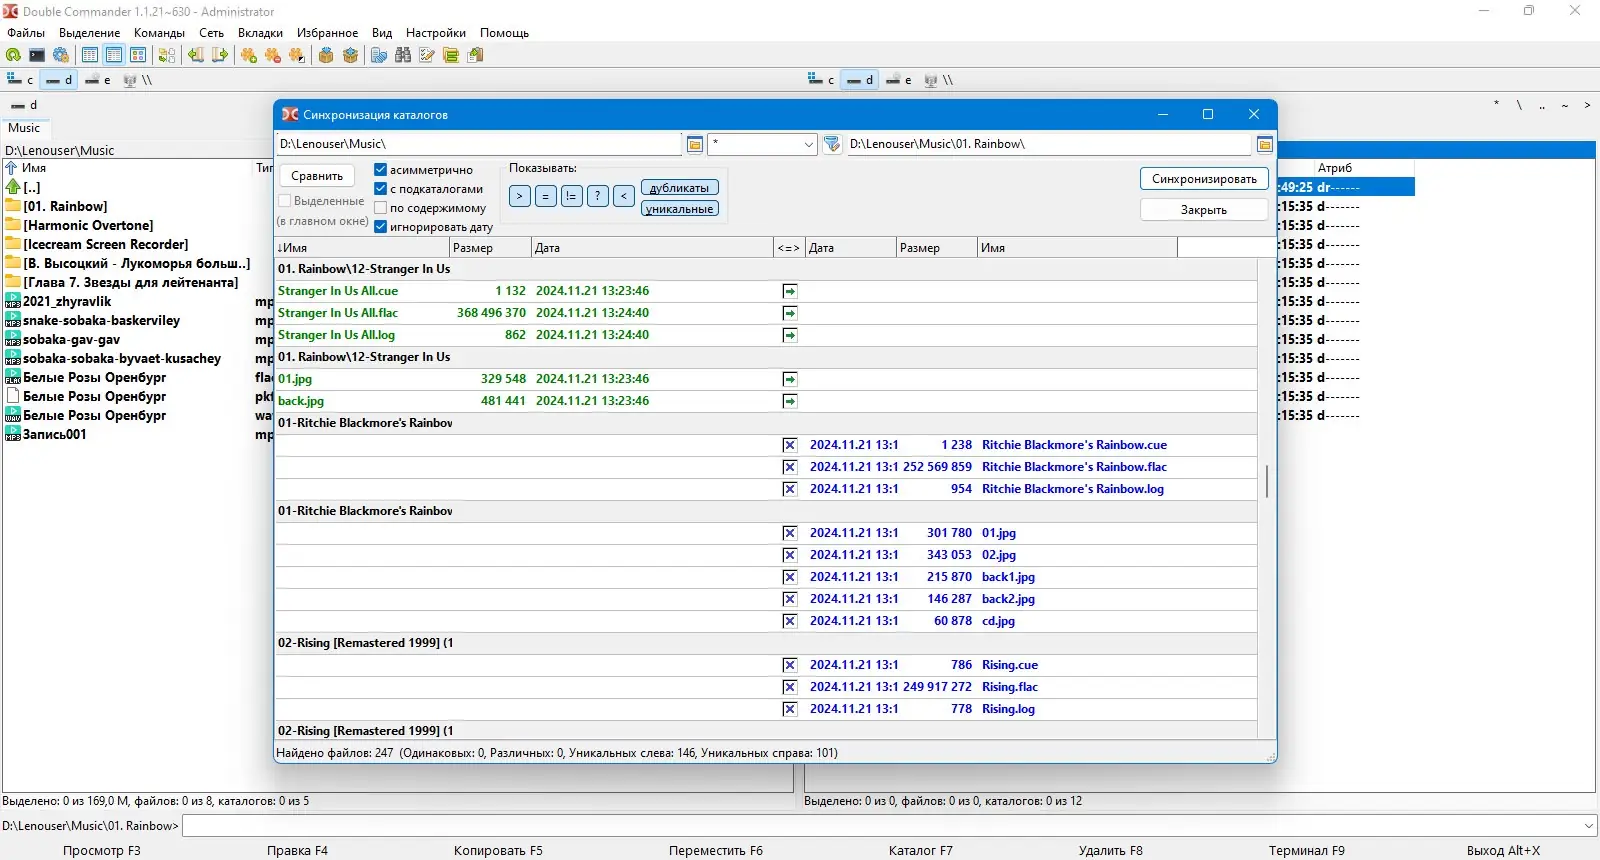The width and height of the screenshot is (1600, 860).
Task: Click the right folder browse icon for the Rainbow path
Action: 1264,145
